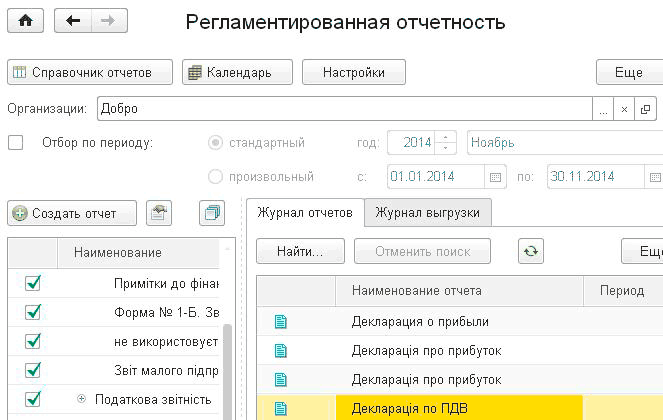The height and width of the screenshot is (420, 663).
Task: Select the стандартный period radio button
Action: (x=215, y=142)
